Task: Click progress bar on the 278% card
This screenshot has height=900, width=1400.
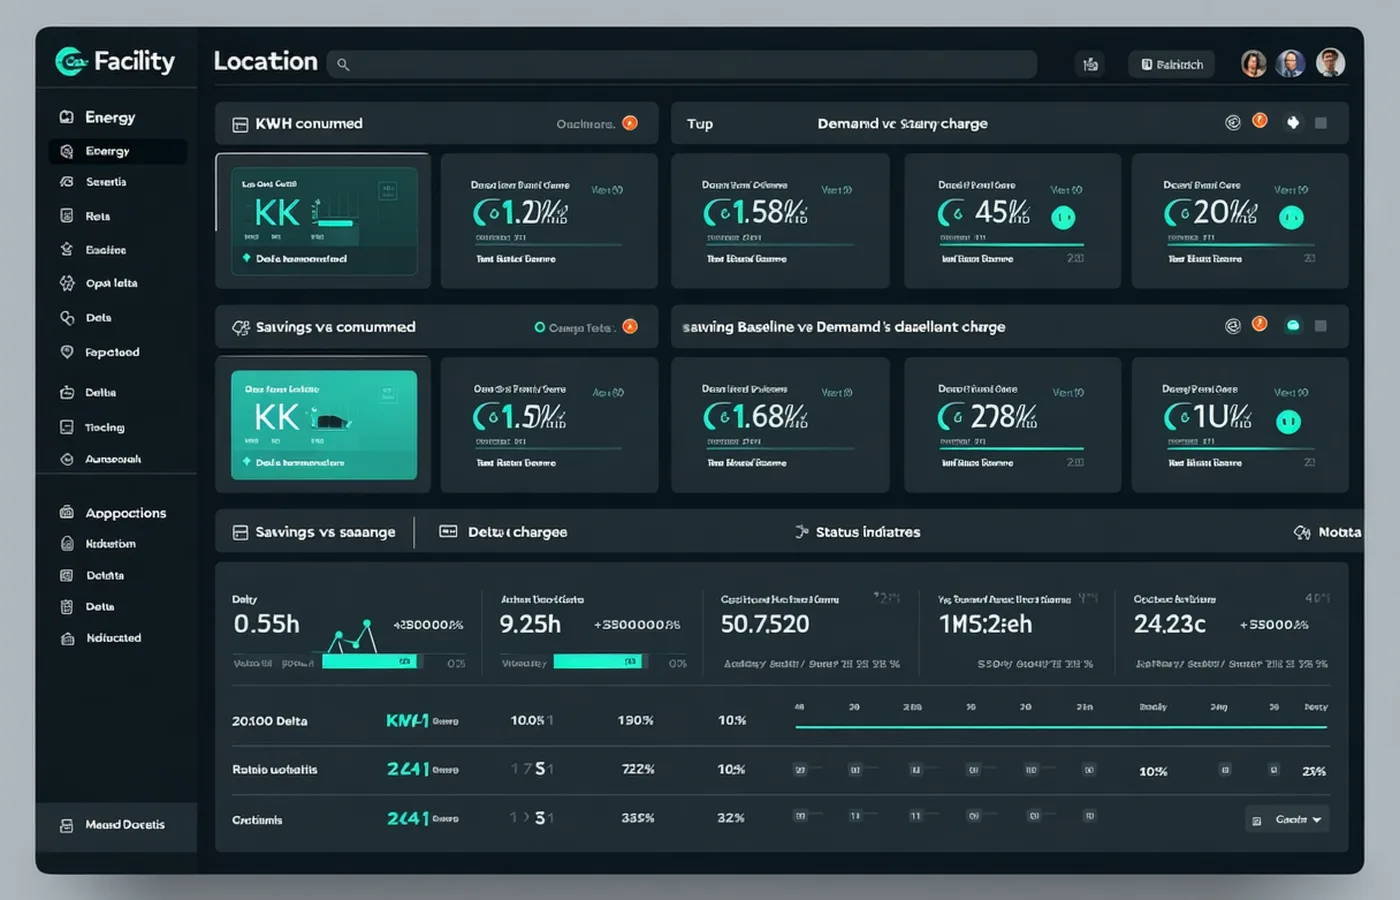Action: tap(1012, 449)
